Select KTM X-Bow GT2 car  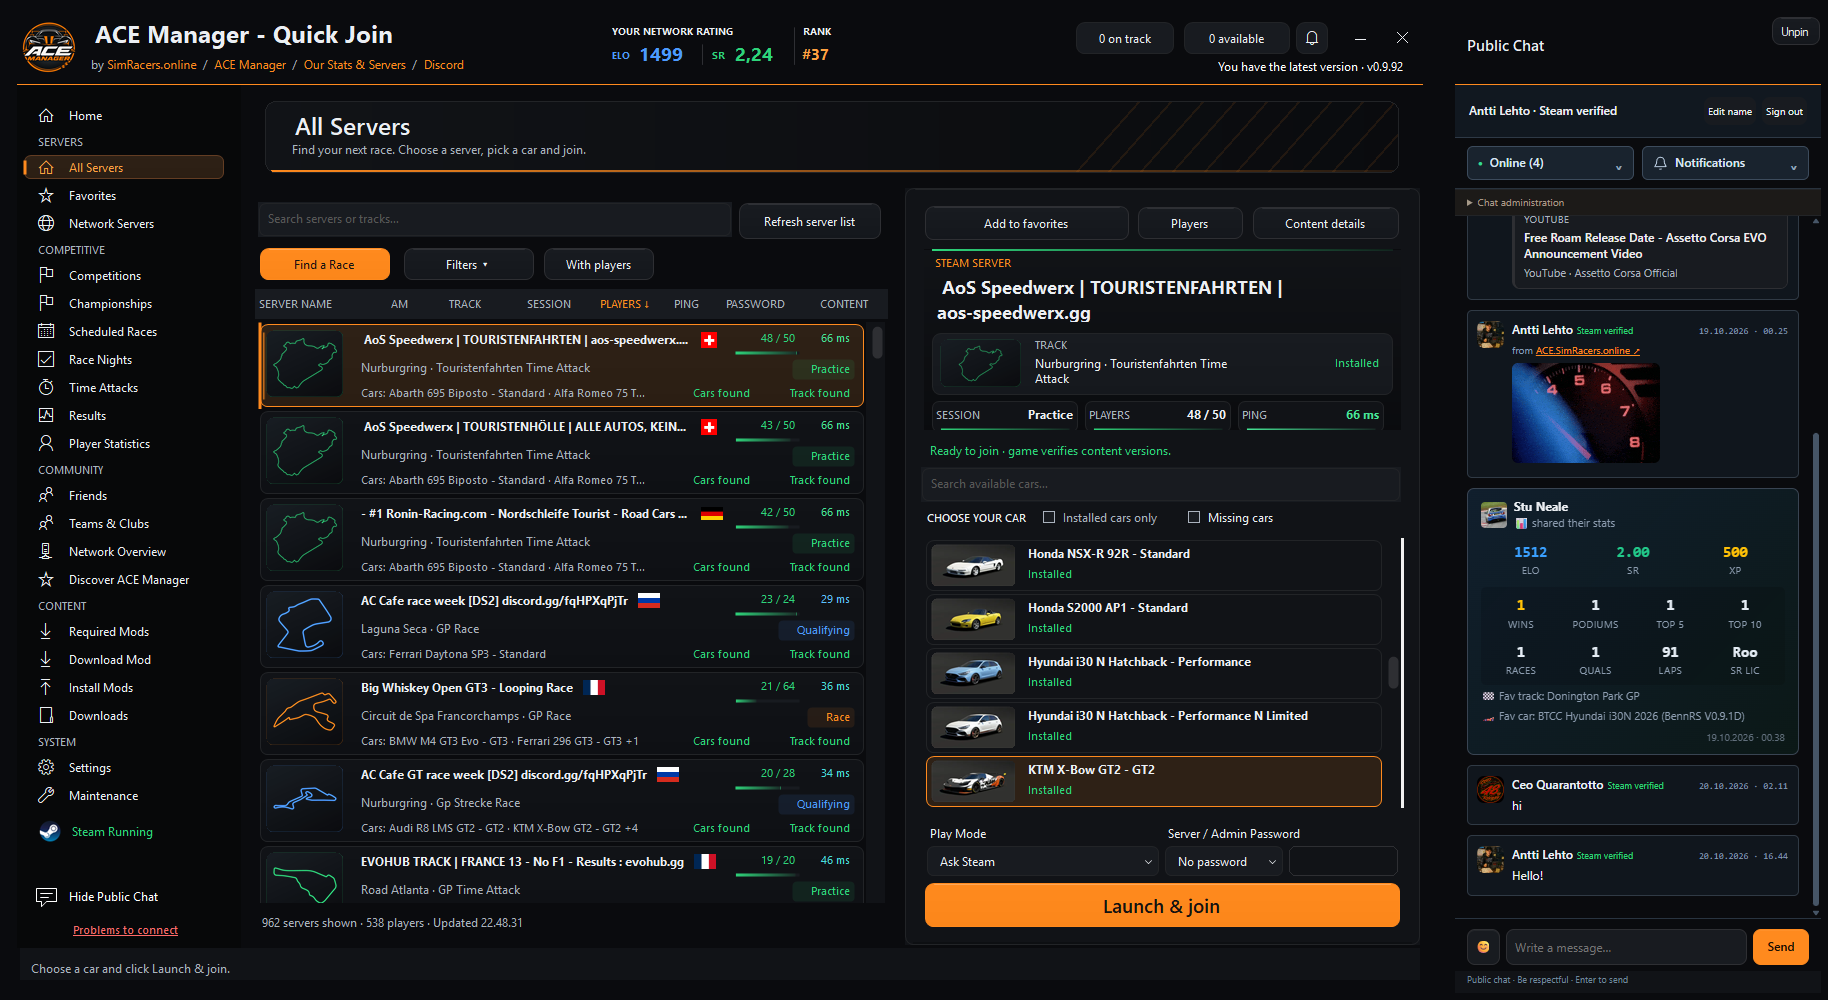pyautogui.click(x=1154, y=781)
